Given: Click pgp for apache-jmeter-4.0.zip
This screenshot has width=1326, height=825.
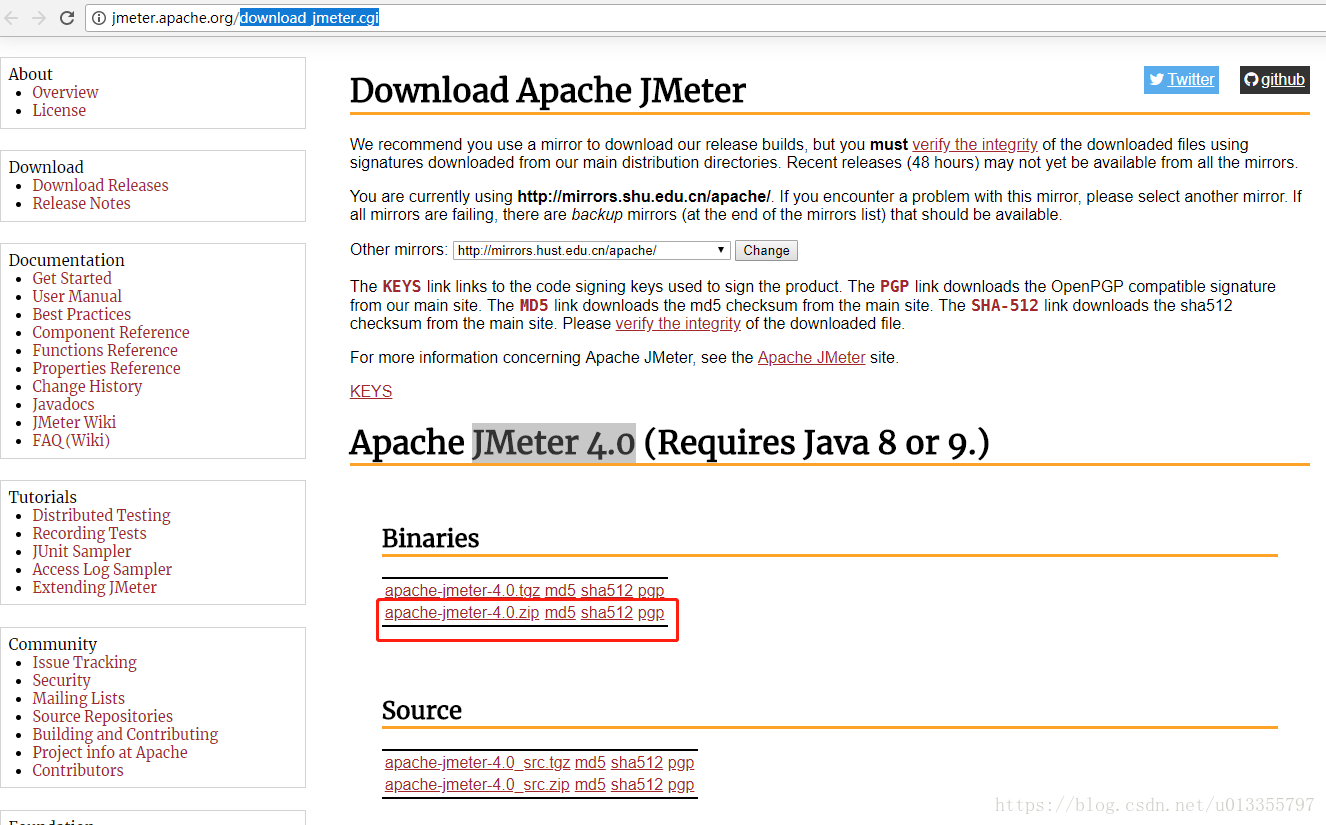Looking at the screenshot, I should (x=651, y=612).
